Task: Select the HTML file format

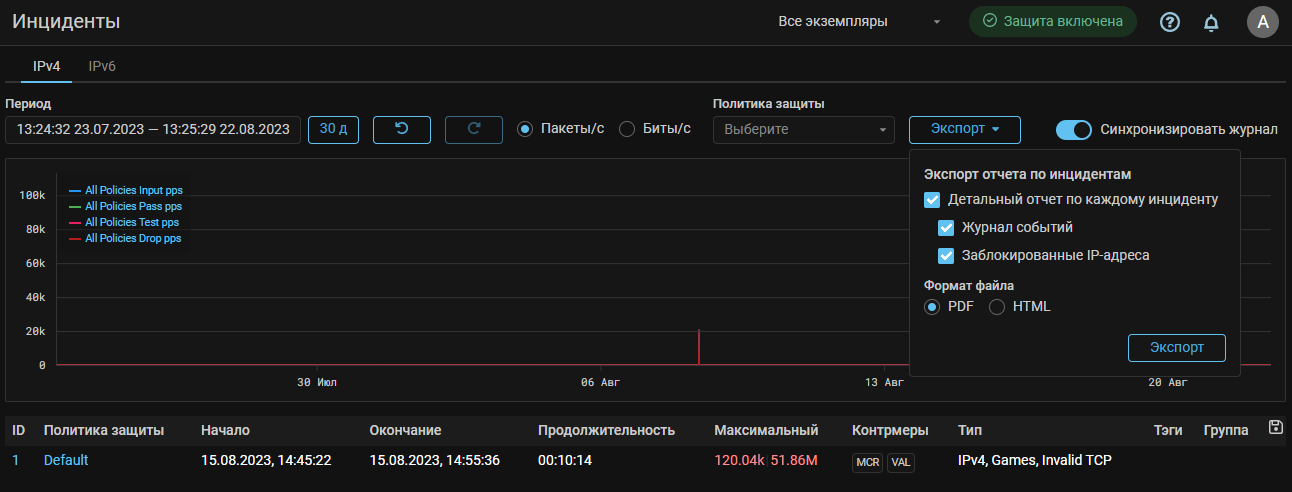Action: pyautogui.click(x=997, y=307)
